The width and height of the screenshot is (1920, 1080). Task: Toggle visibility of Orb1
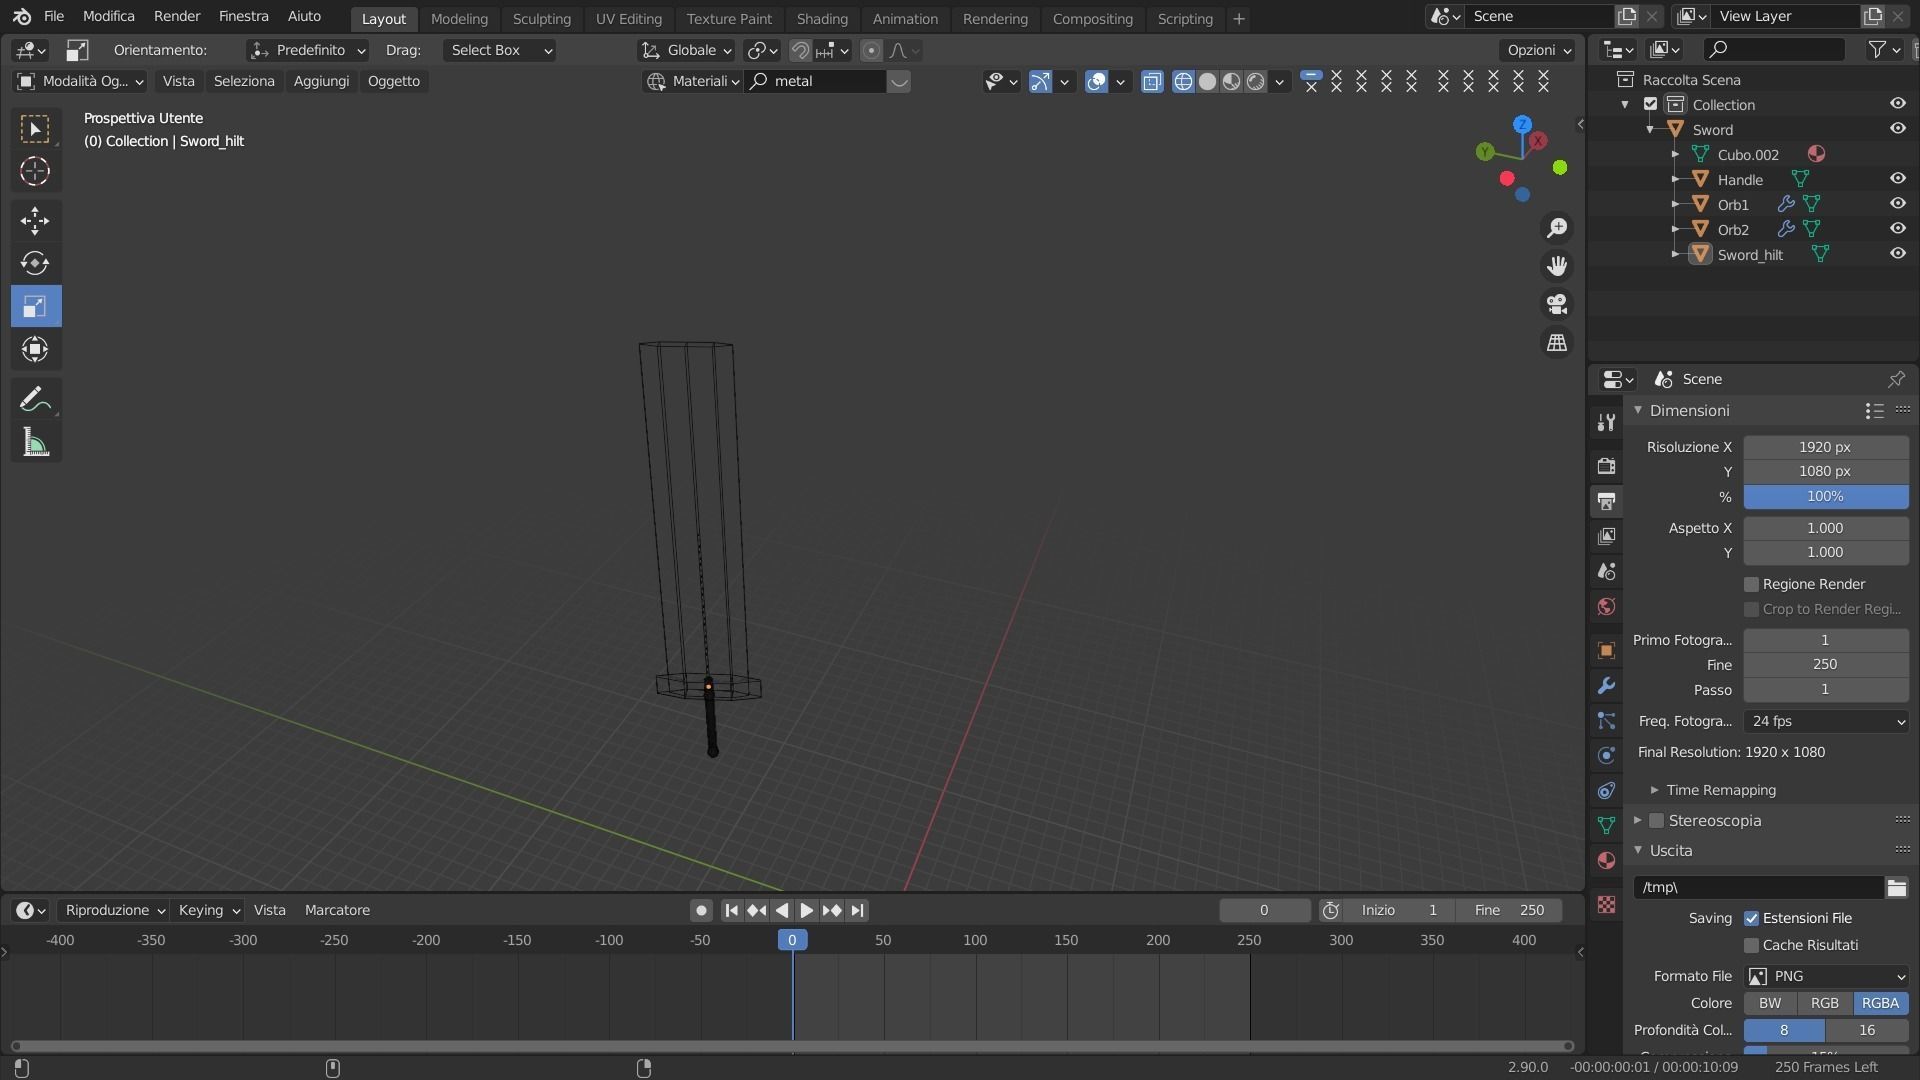tap(1897, 204)
